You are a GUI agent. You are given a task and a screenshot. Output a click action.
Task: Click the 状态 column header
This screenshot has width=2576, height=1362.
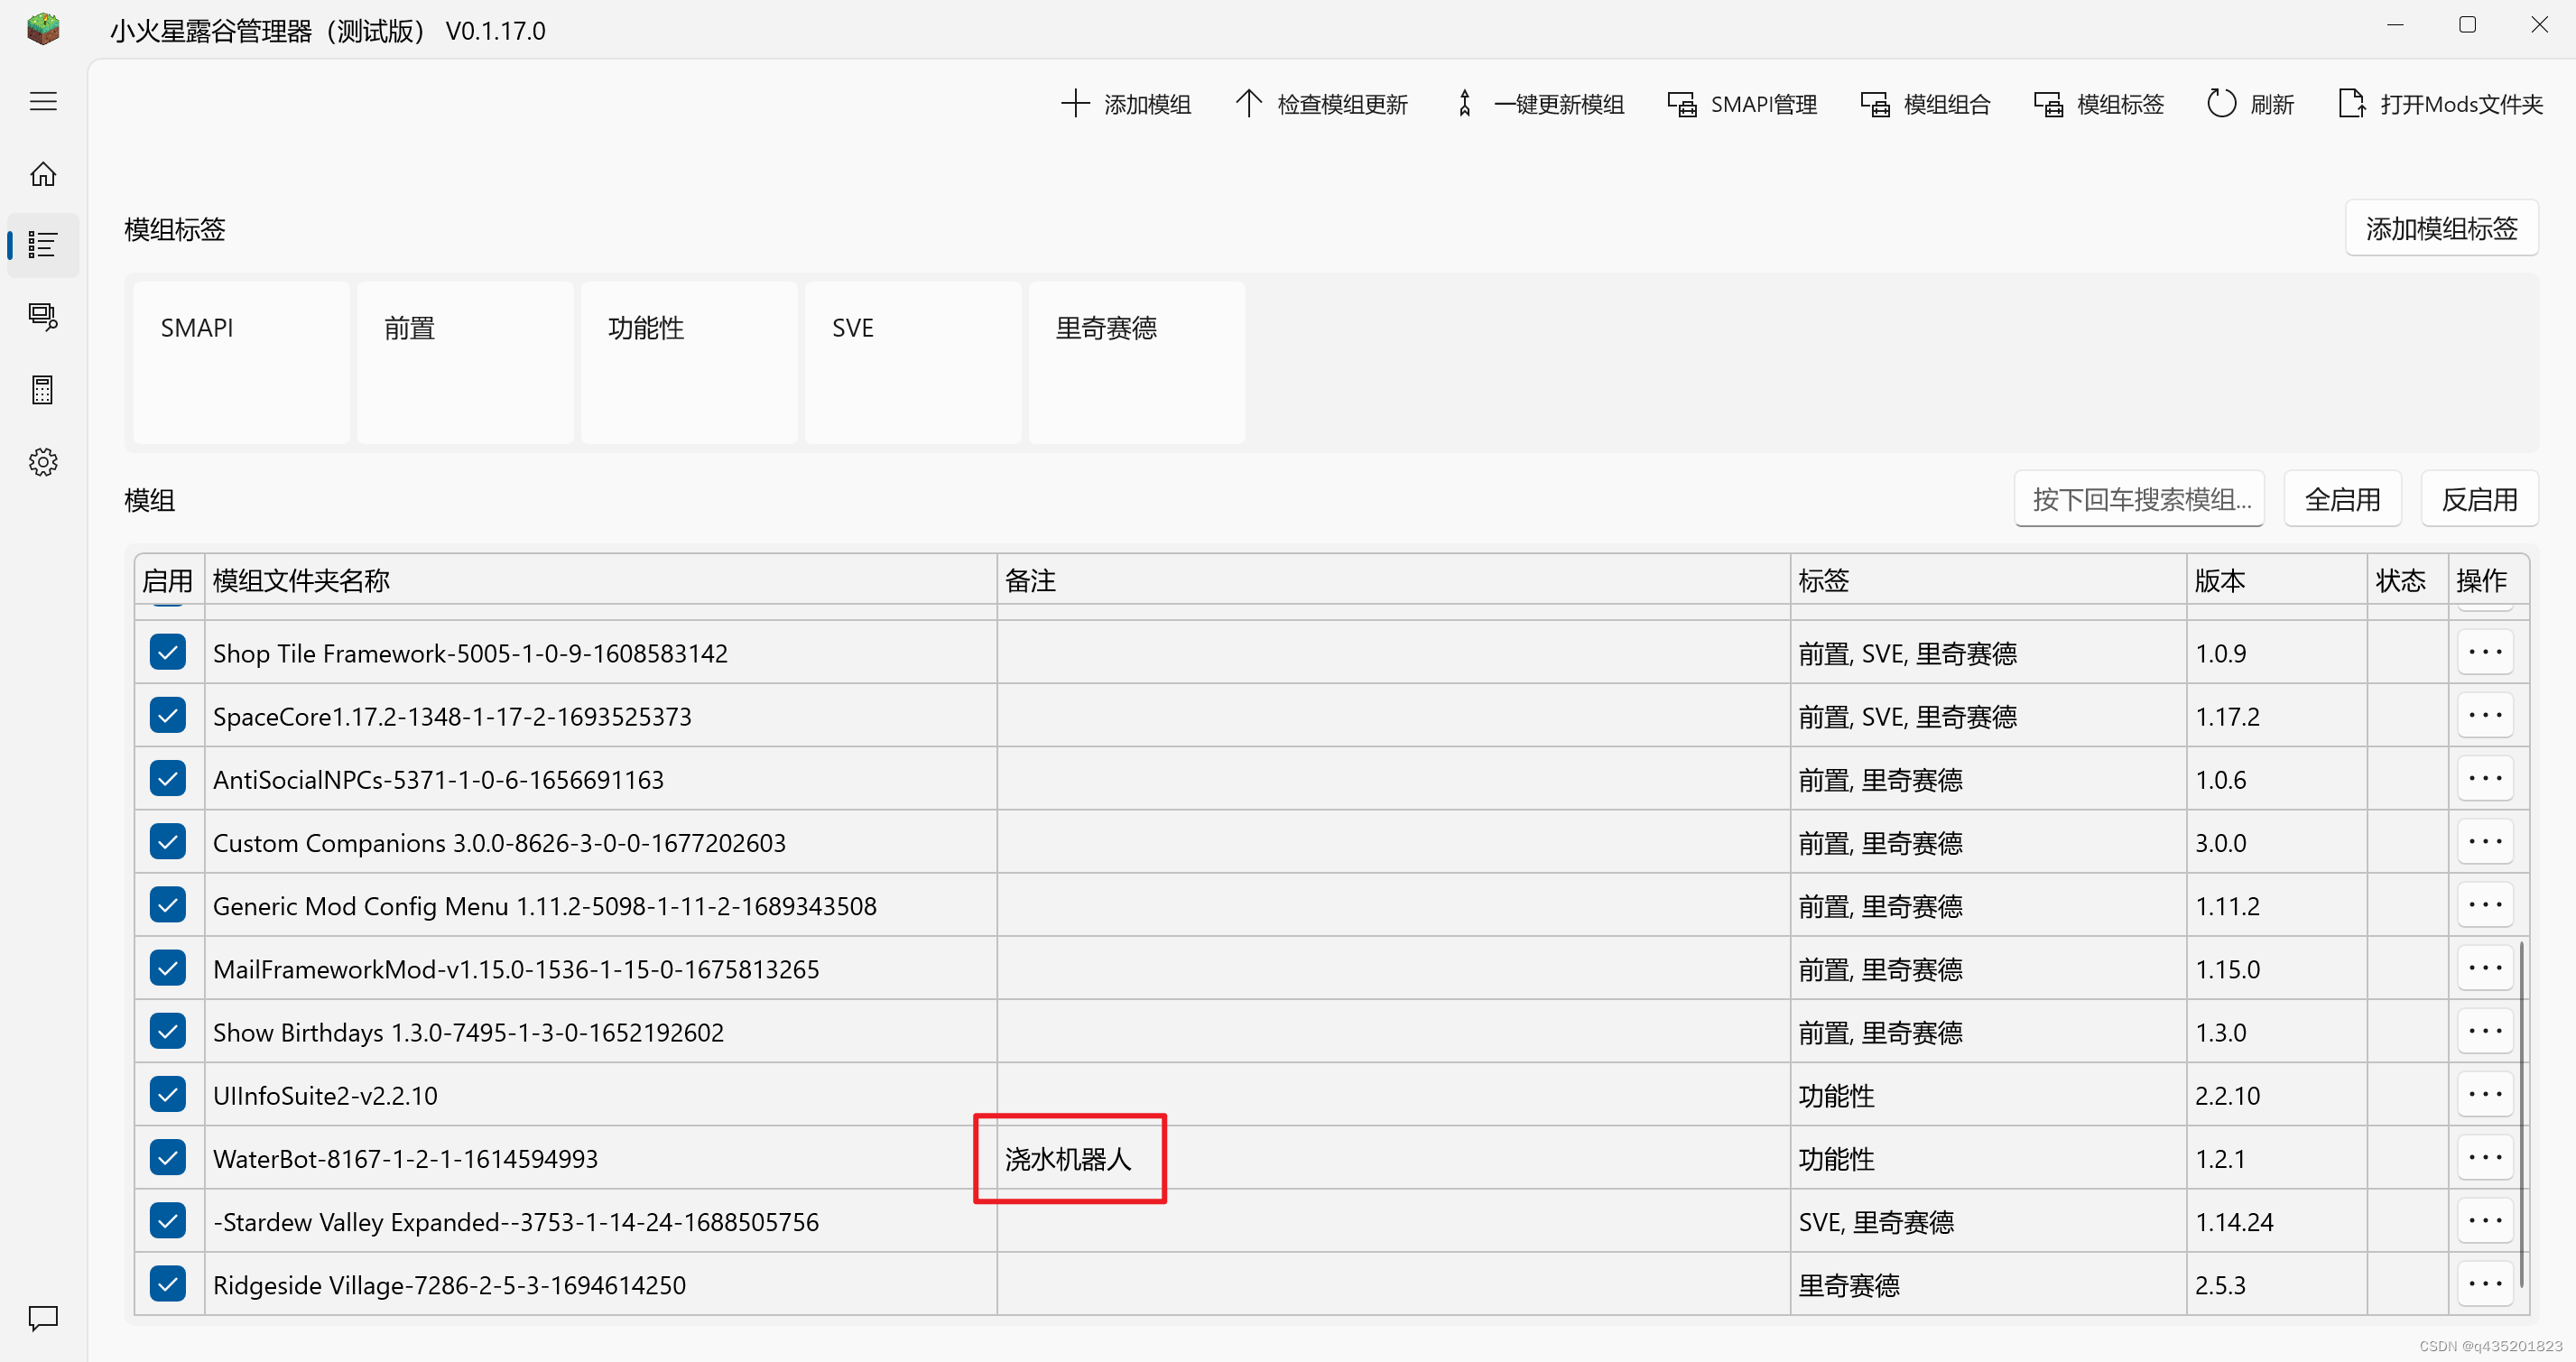click(x=2408, y=580)
